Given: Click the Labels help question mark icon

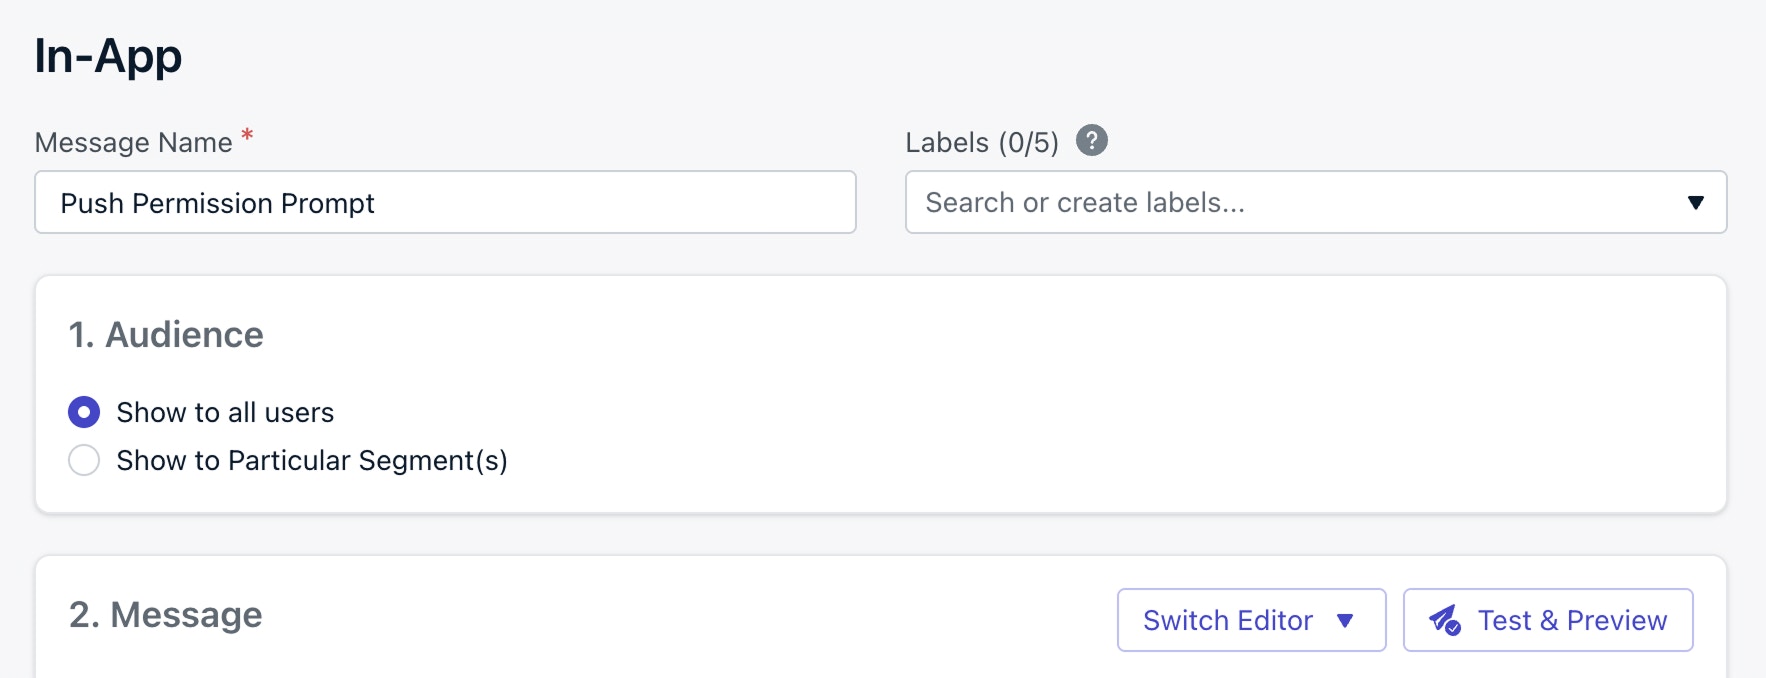Looking at the screenshot, I should point(1091,141).
